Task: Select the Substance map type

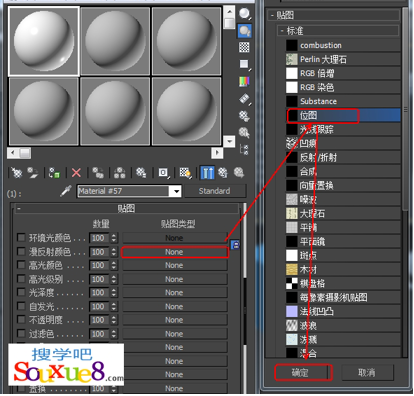Action: (x=343, y=101)
